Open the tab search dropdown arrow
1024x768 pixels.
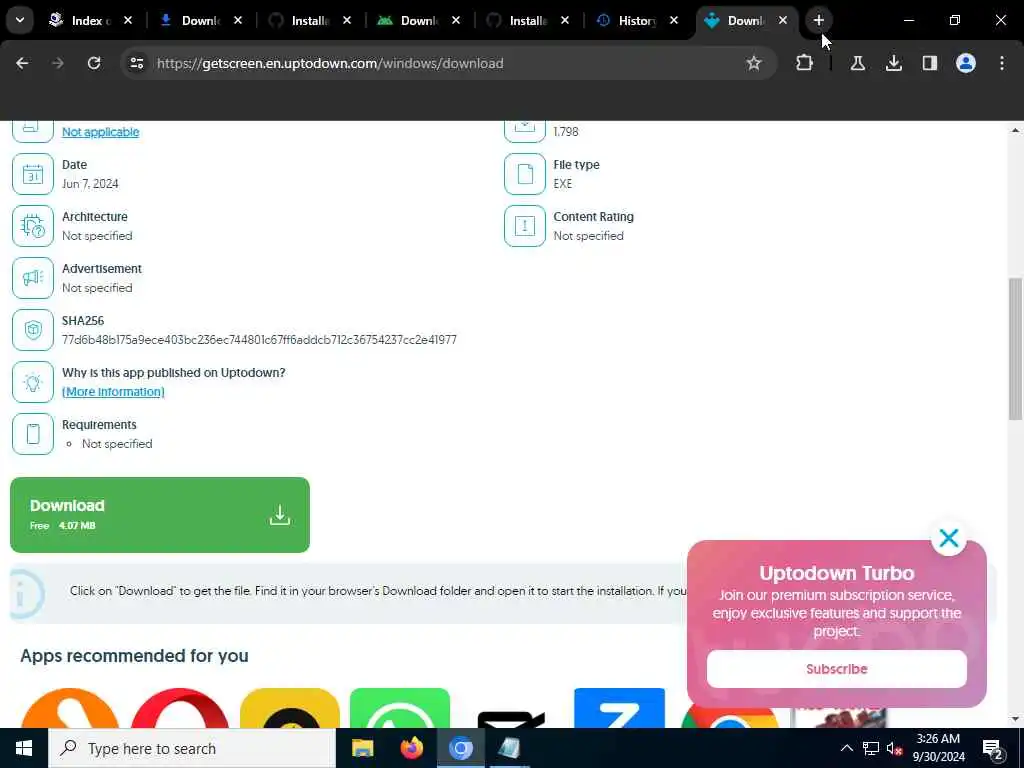point(20,20)
